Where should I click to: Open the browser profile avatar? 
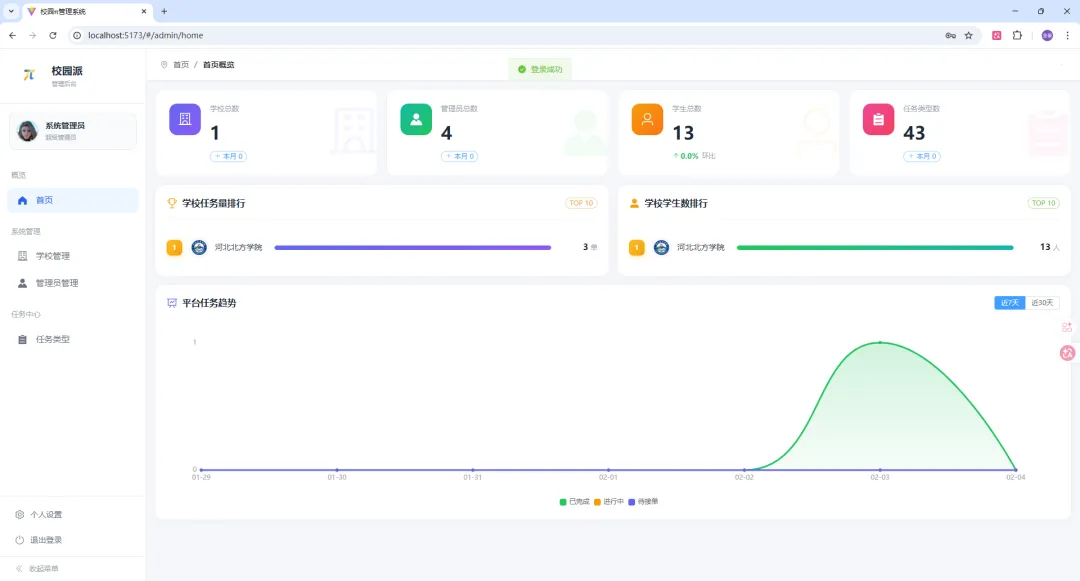tap(1047, 35)
